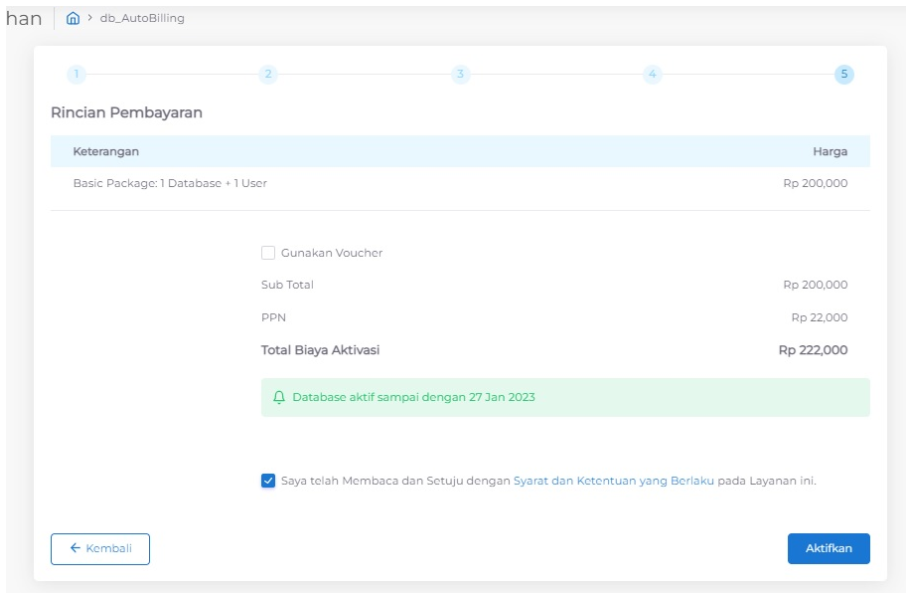This screenshot has height=593, width=911.
Task: Select the Basic Package row
Action: 460,184
